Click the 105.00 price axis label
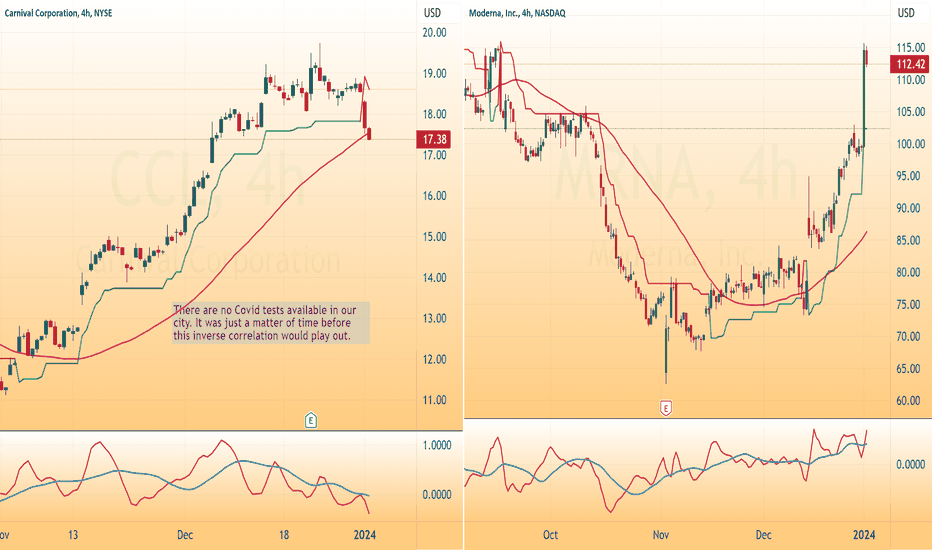Viewport: 932px width, 550px height. pyautogui.click(x=911, y=112)
